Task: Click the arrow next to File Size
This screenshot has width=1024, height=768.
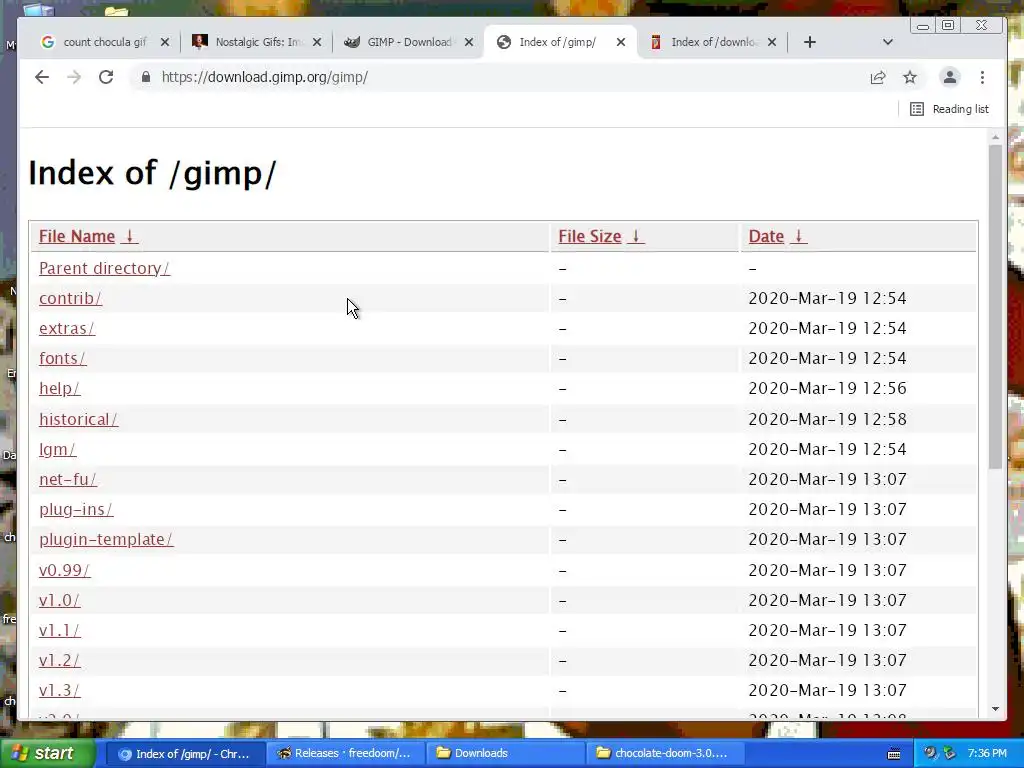Action: click(x=635, y=236)
